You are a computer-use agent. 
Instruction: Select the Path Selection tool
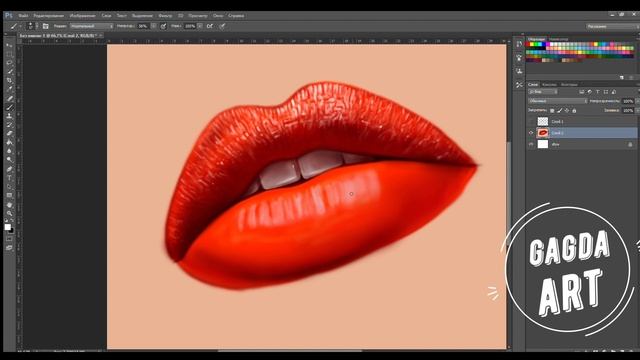(x=9, y=187)
